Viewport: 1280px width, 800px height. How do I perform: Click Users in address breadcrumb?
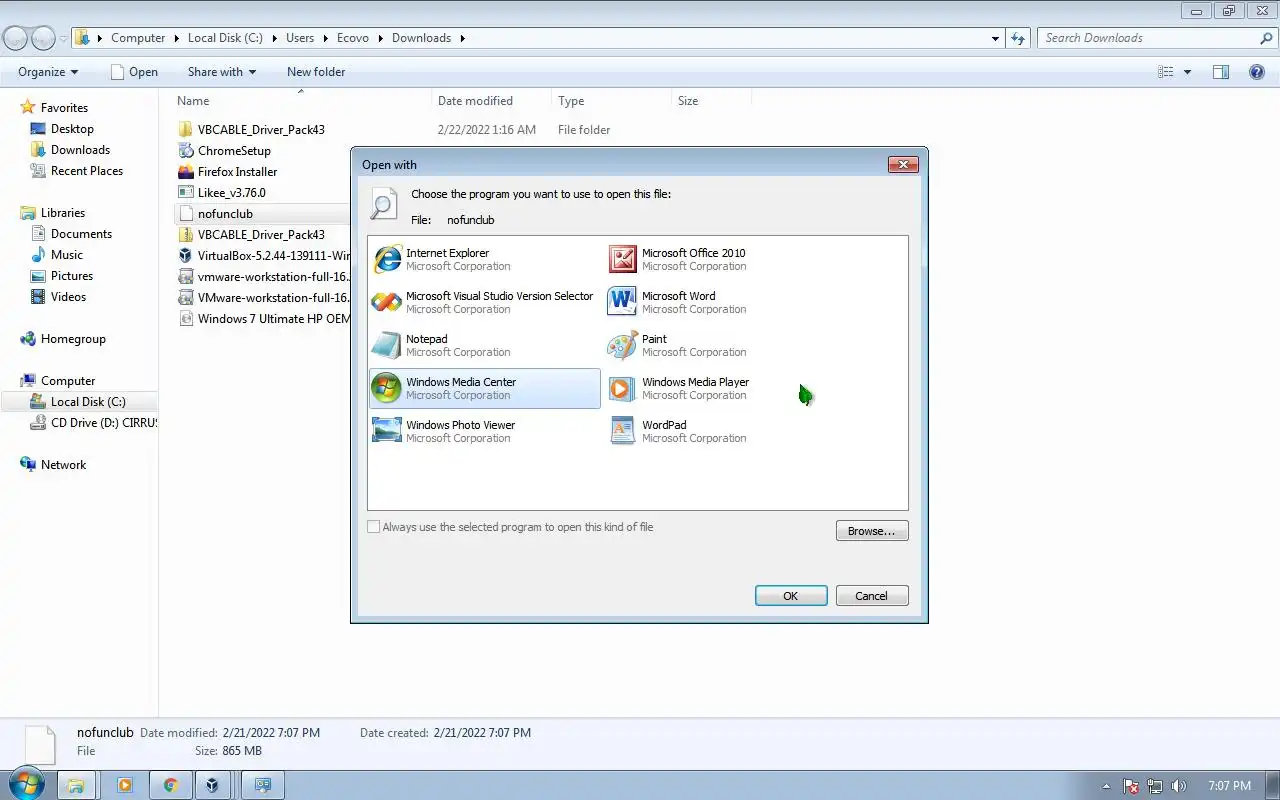[300, 38]
